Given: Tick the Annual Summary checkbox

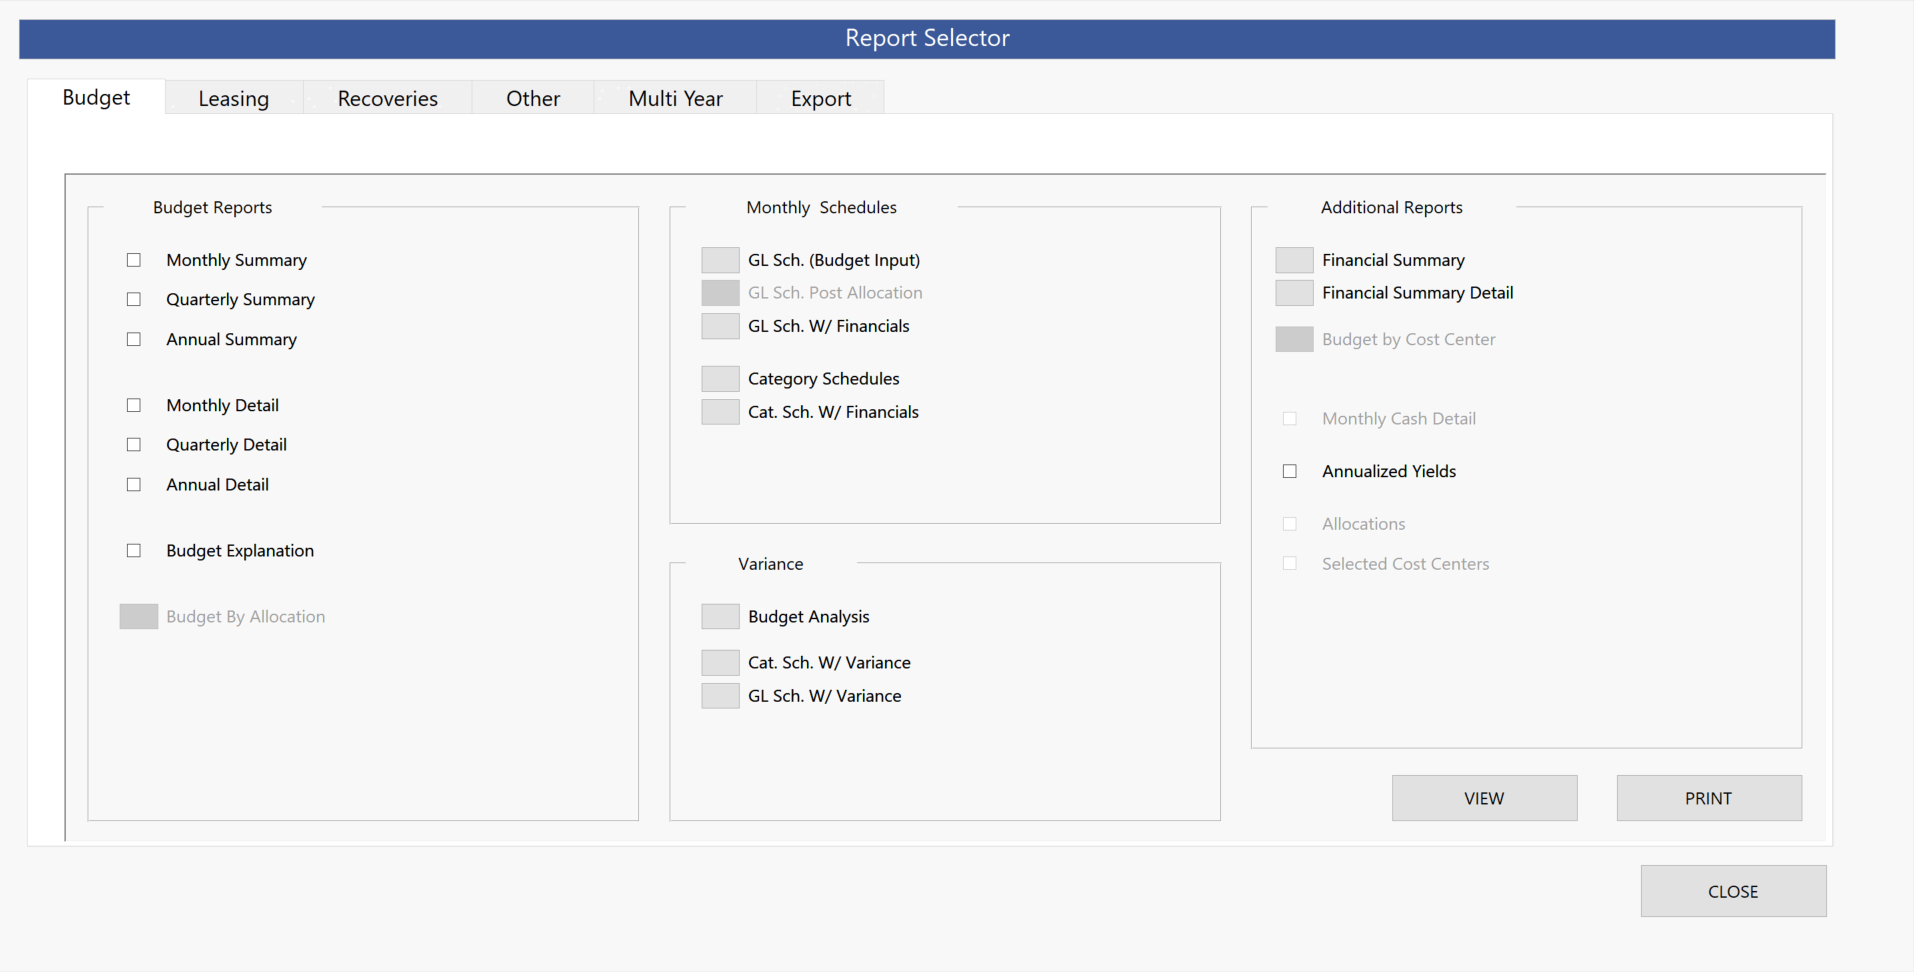Looking at the screenshot, I should click(134, 340).
